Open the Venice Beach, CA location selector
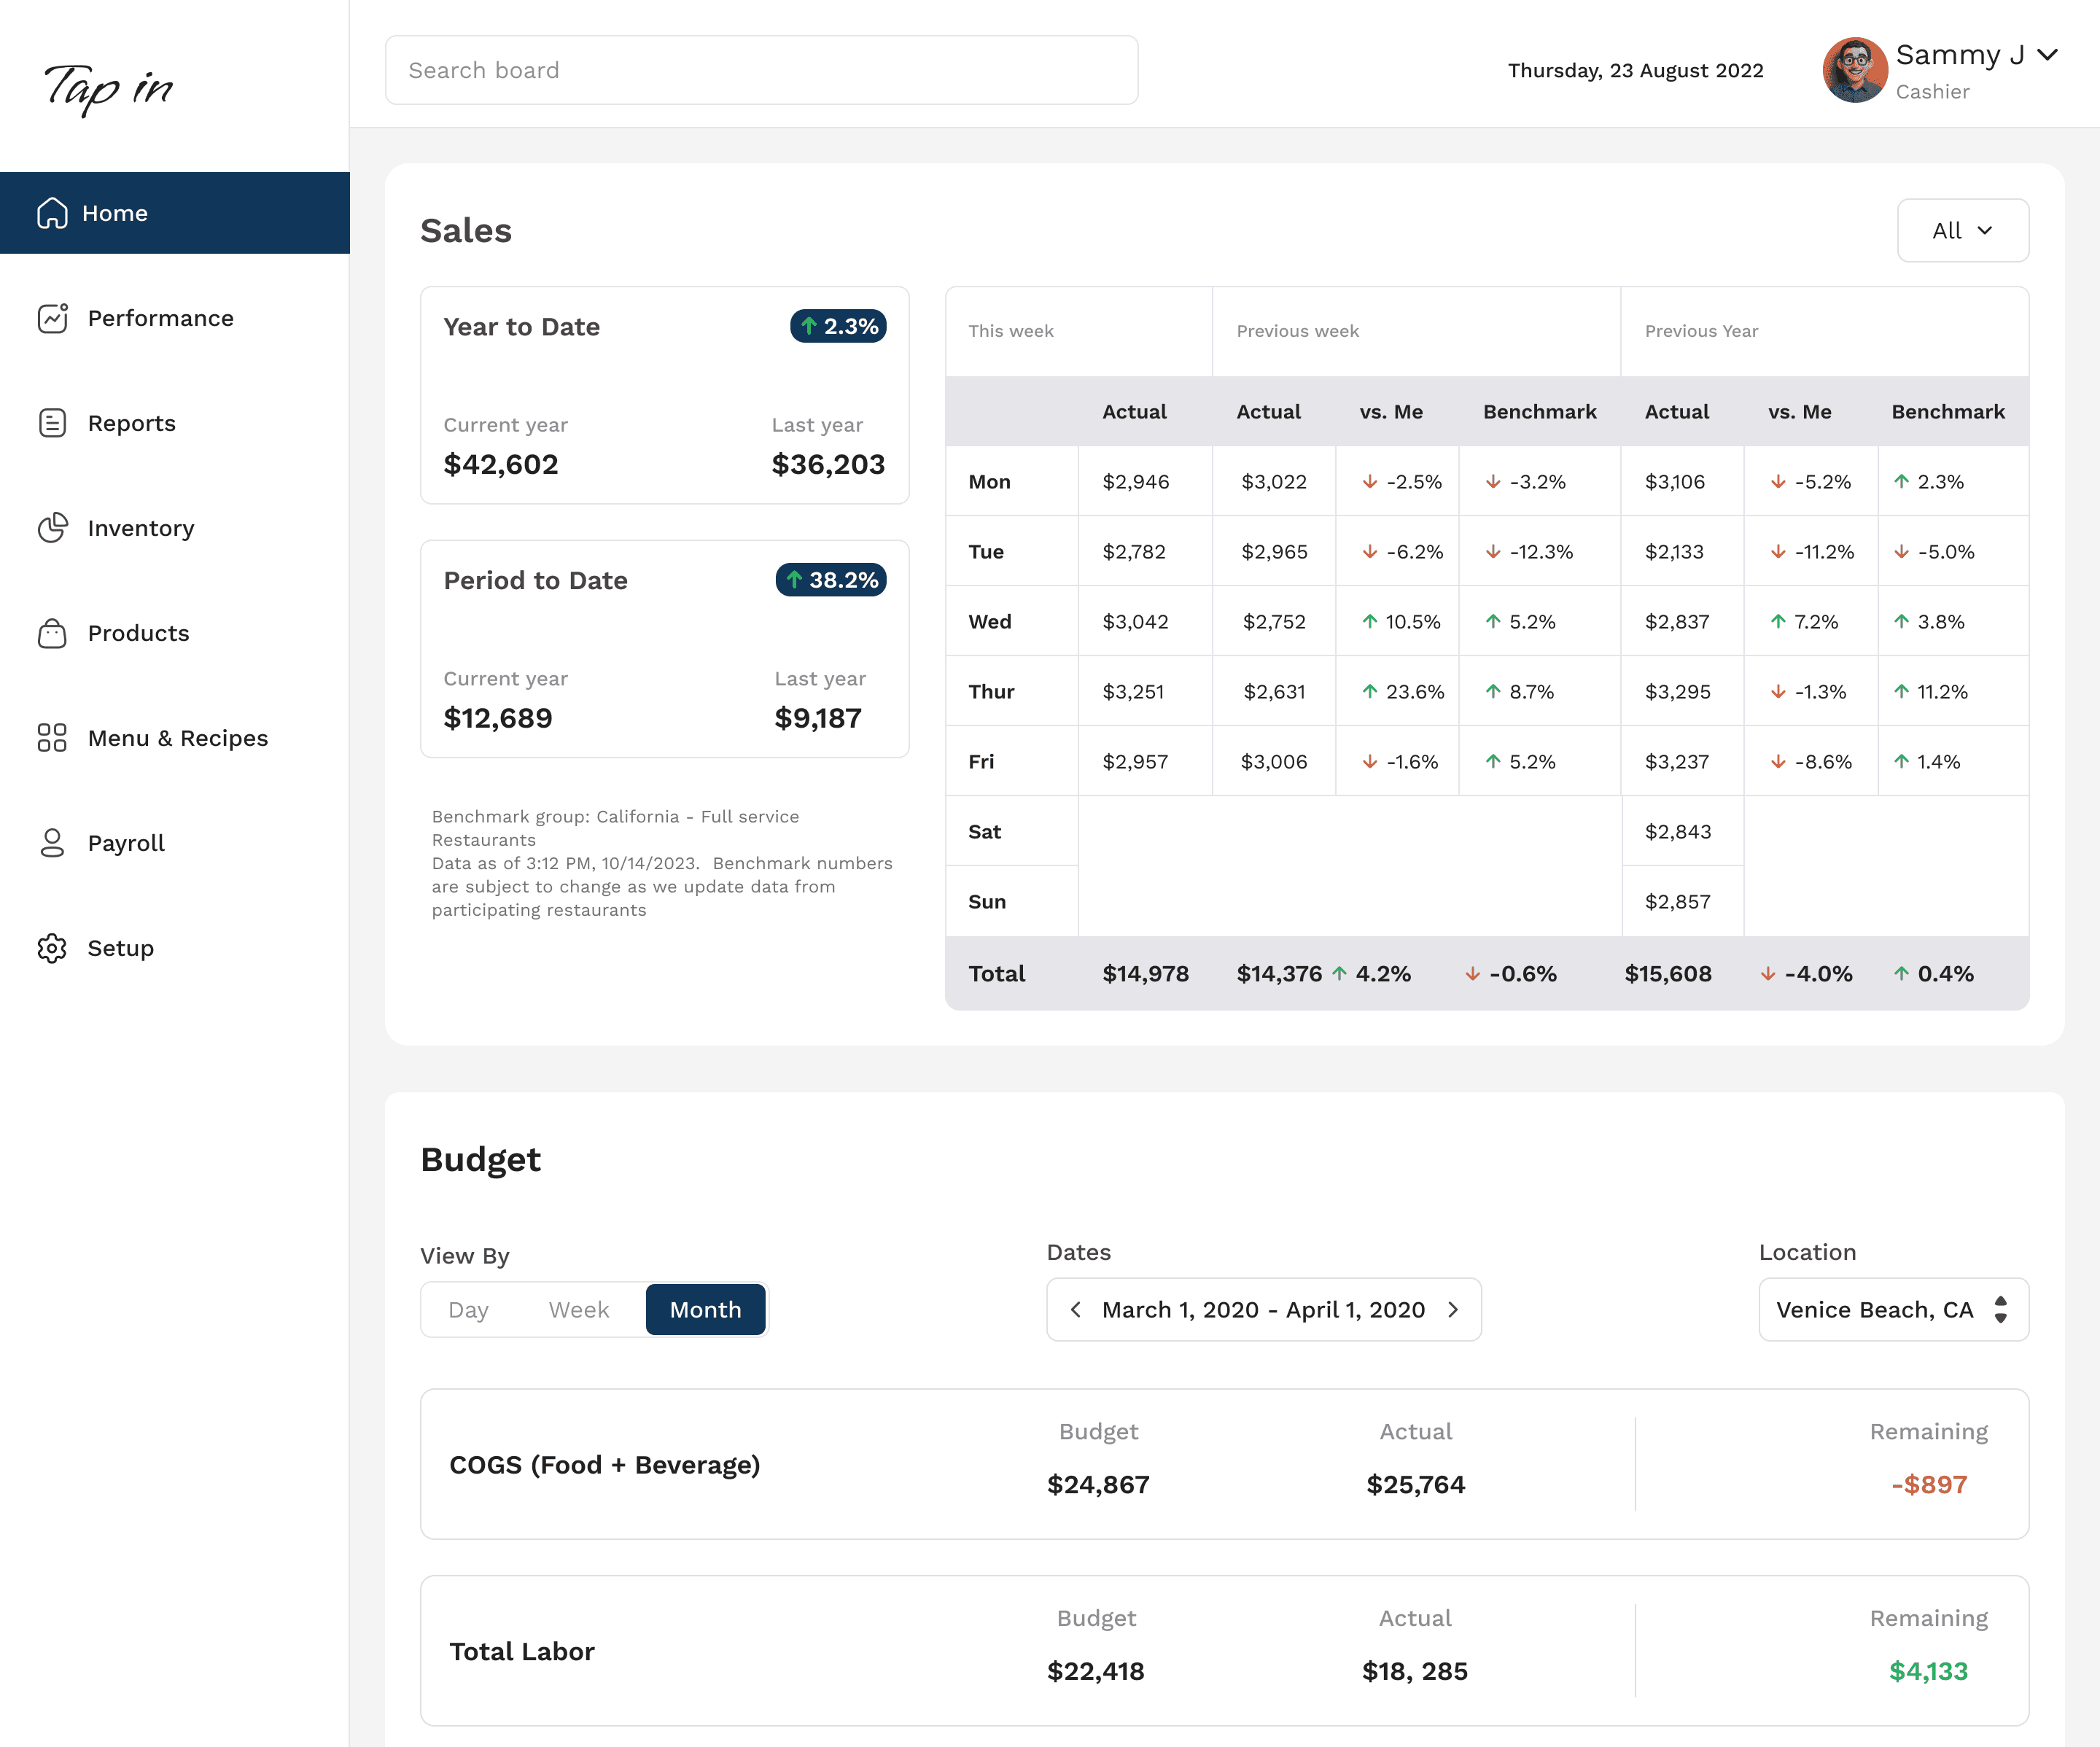This screenshot has height=1747, width=2100. point(1894,1310)
